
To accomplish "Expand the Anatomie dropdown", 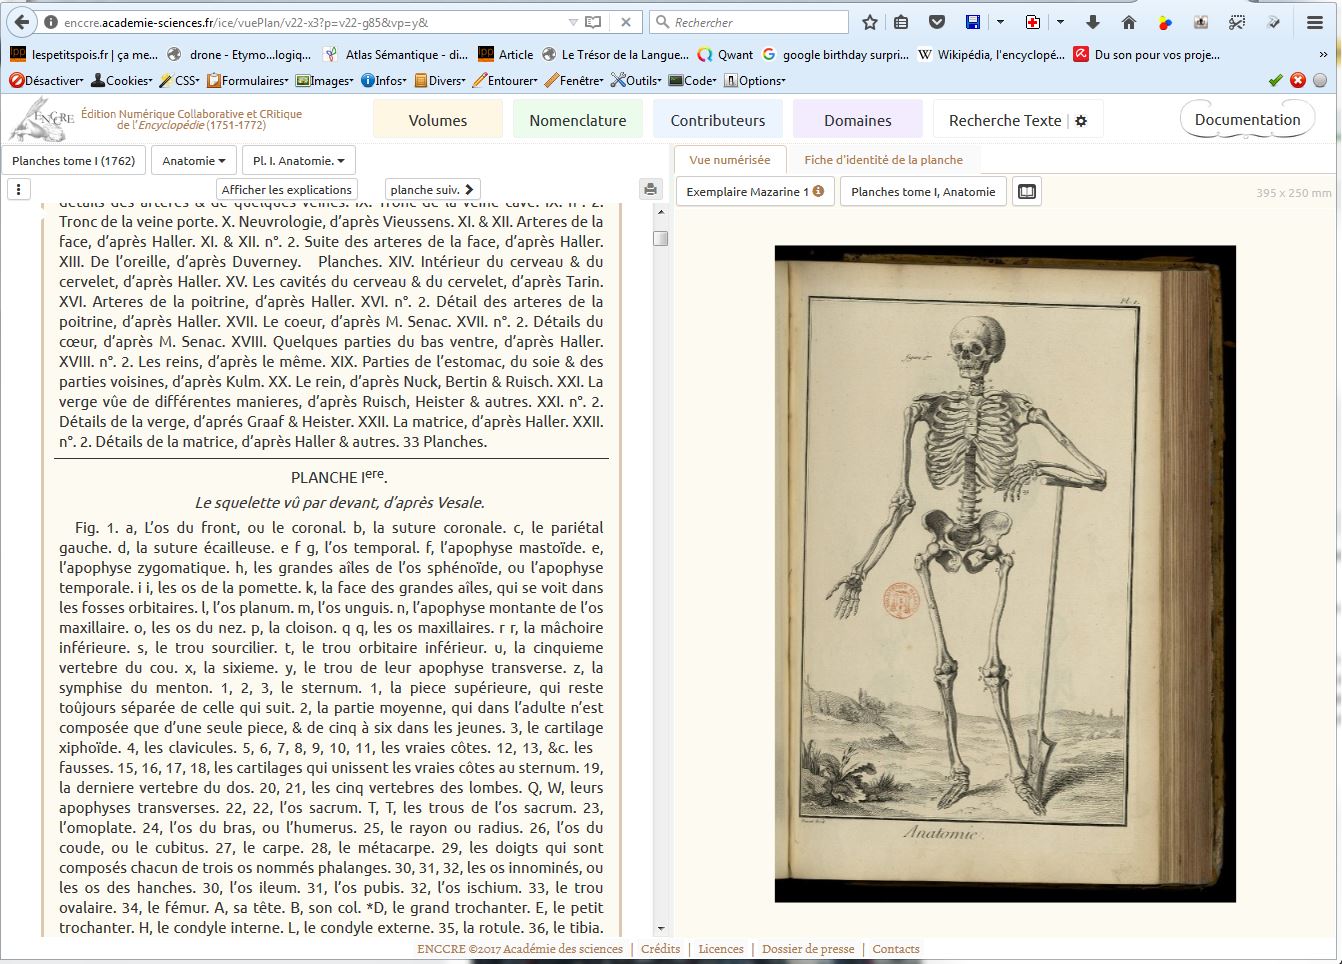I will coord(194,160).
